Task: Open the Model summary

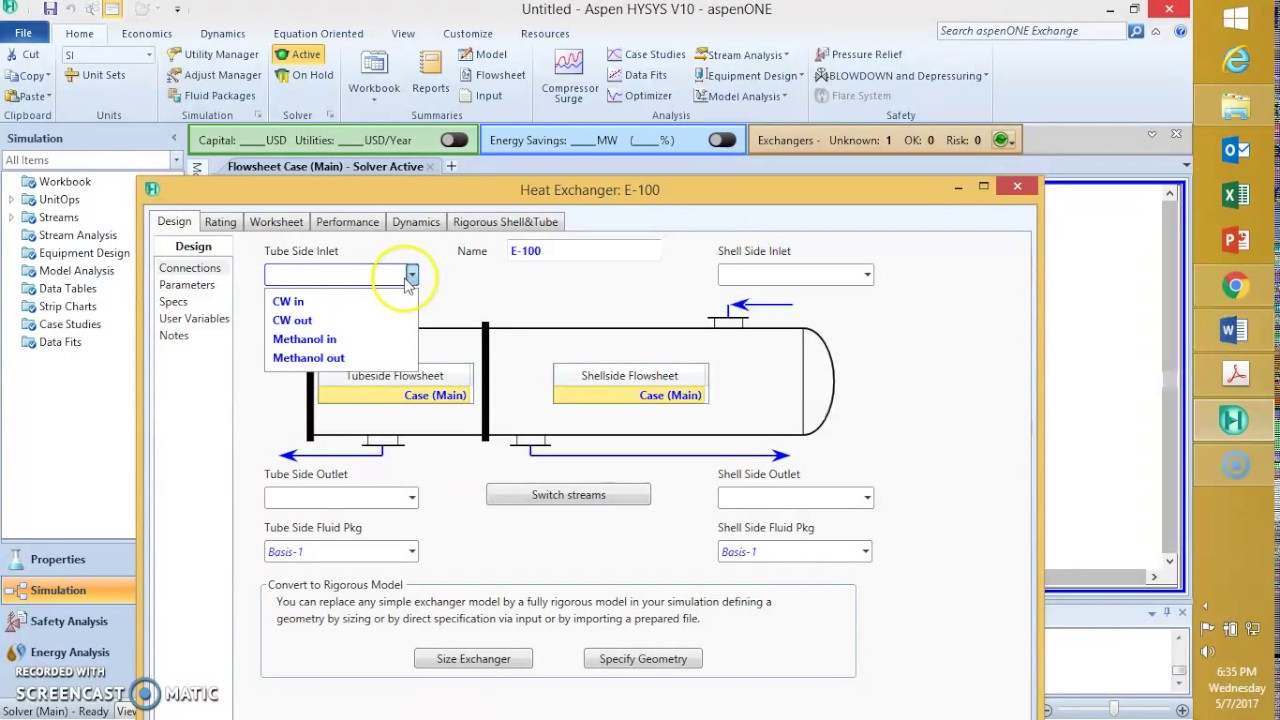Action: [483, 54]
